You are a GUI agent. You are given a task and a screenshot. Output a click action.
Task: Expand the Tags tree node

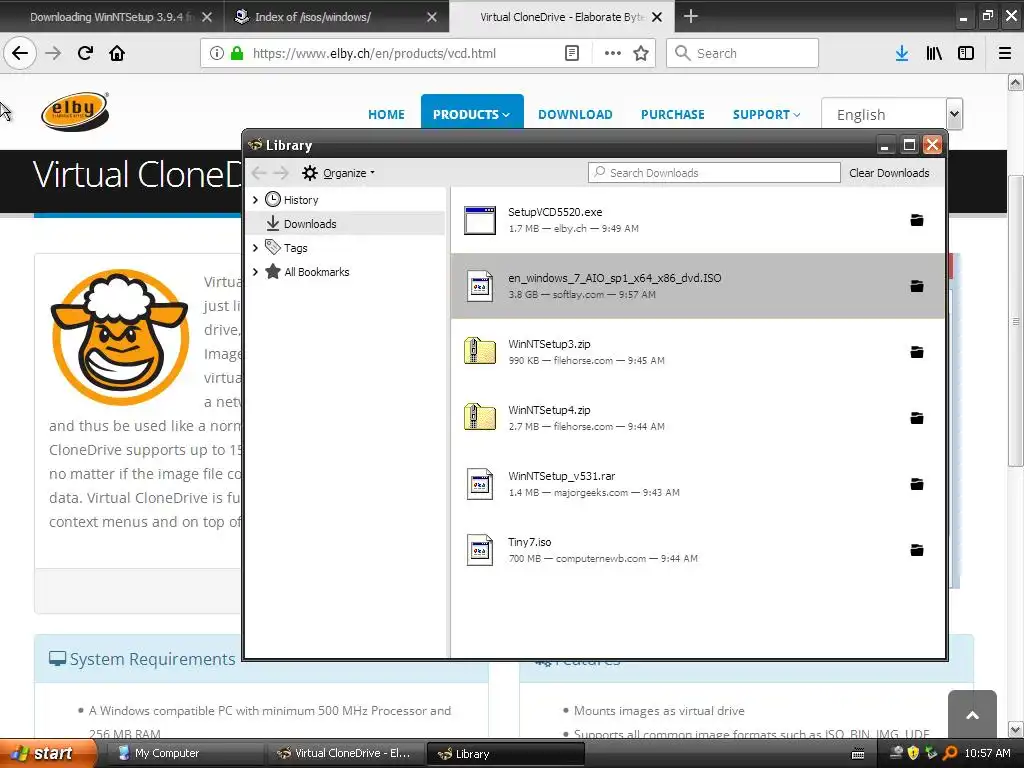point(255,248)
